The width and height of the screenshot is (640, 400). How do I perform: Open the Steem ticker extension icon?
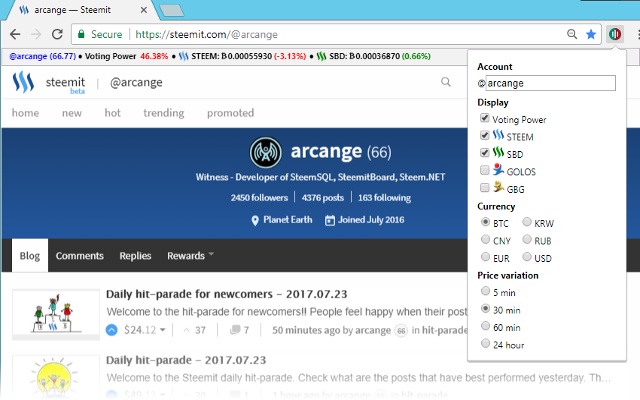click(615, 34)
